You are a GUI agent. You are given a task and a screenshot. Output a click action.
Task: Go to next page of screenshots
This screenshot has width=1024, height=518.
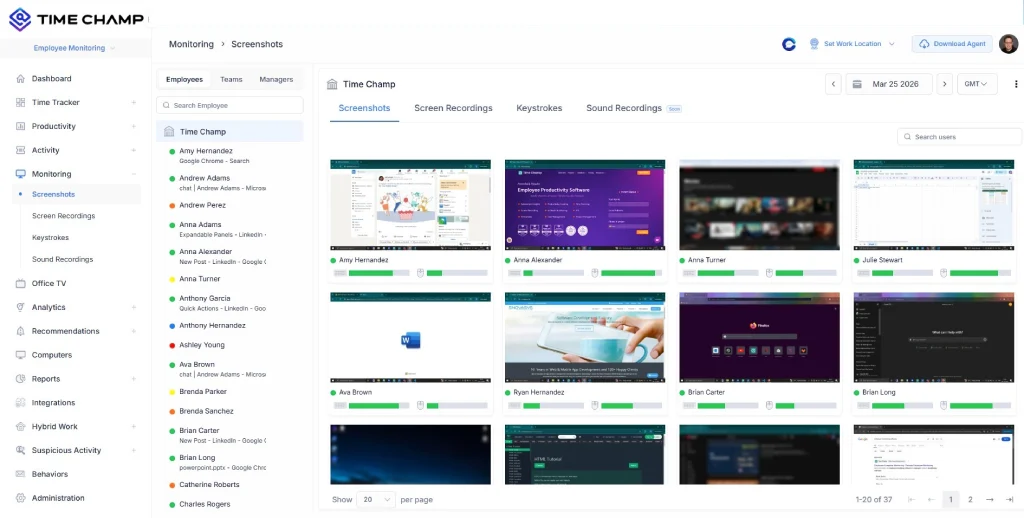(x=989, y=499)
